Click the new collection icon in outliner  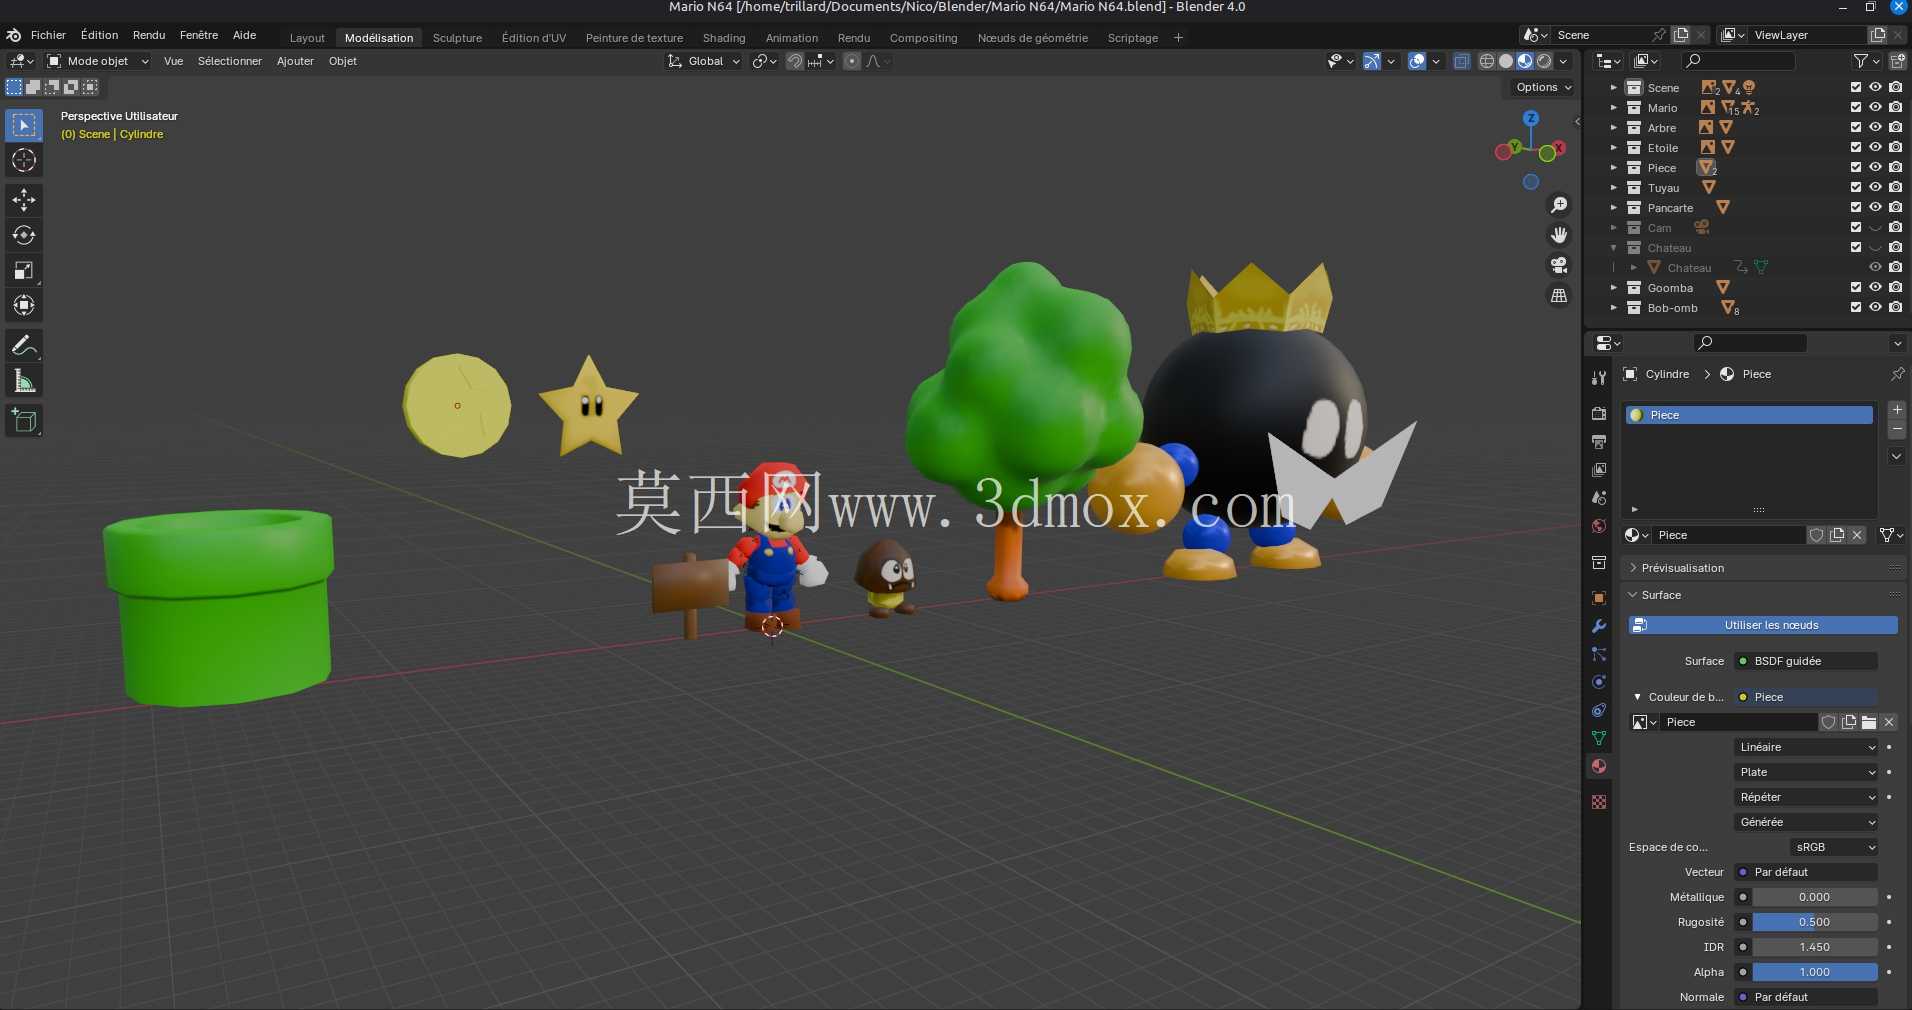click(x=1898, y=61)
